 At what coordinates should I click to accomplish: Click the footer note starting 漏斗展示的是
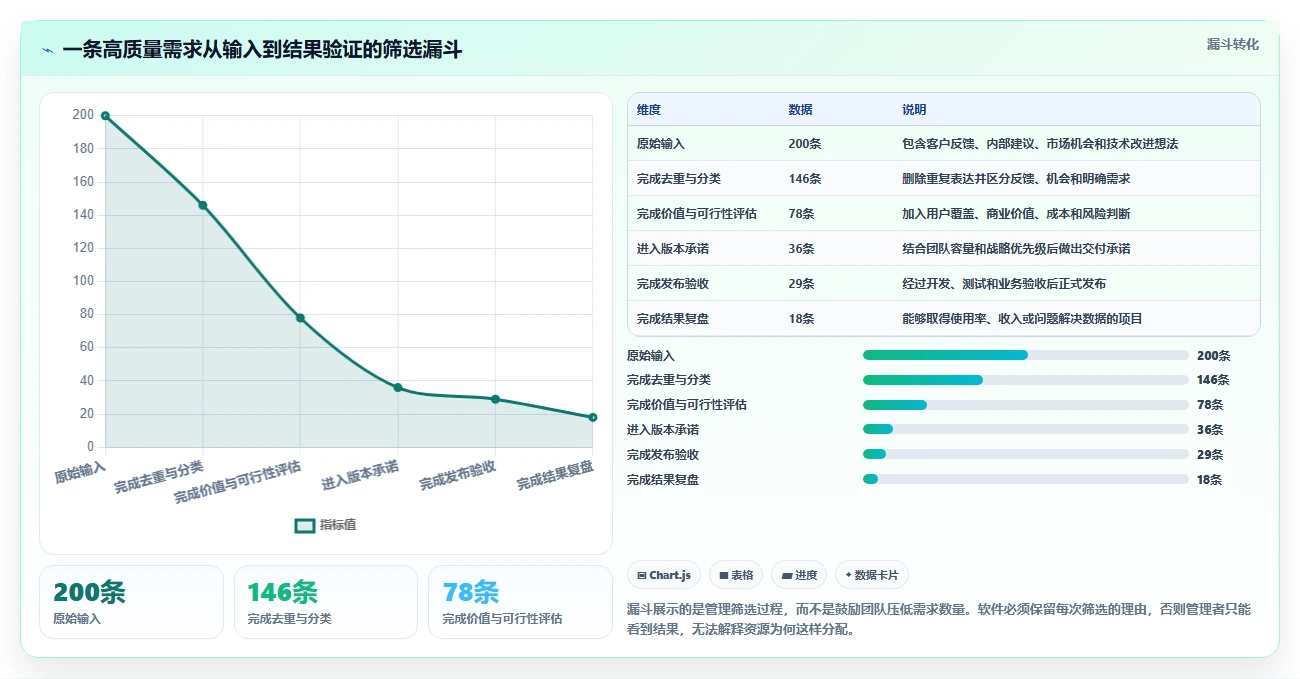click(x=939, y=619)
